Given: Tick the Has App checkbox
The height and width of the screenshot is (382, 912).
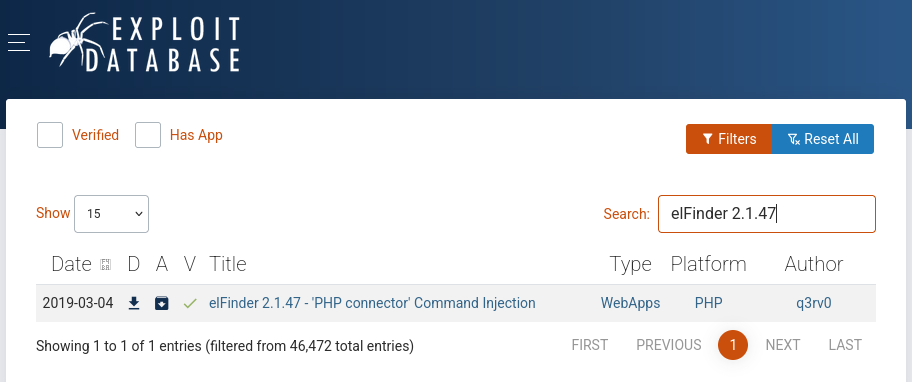Looking at the screenshot, I should tap(148, 135).
